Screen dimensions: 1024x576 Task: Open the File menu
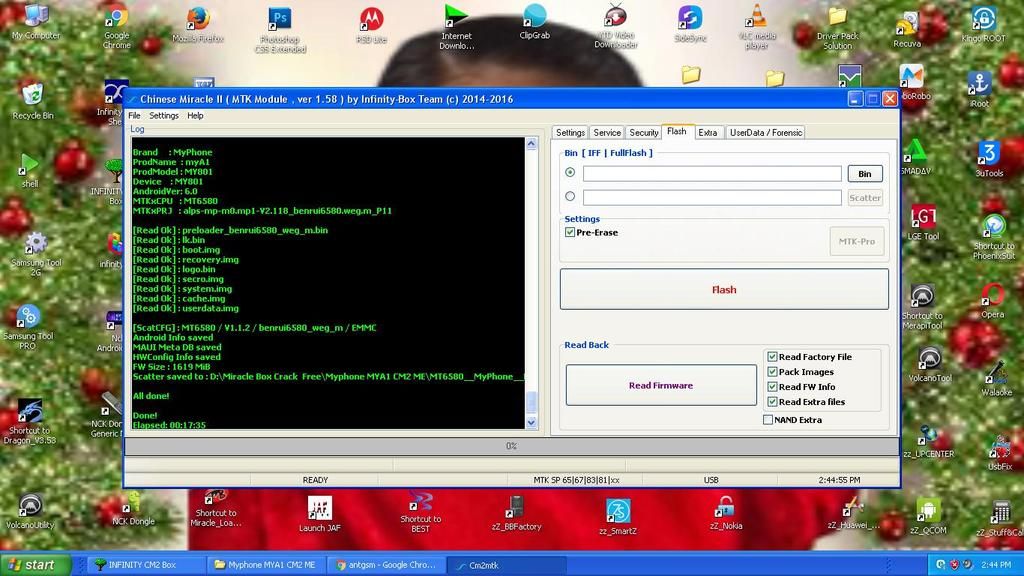click(135, 116)
